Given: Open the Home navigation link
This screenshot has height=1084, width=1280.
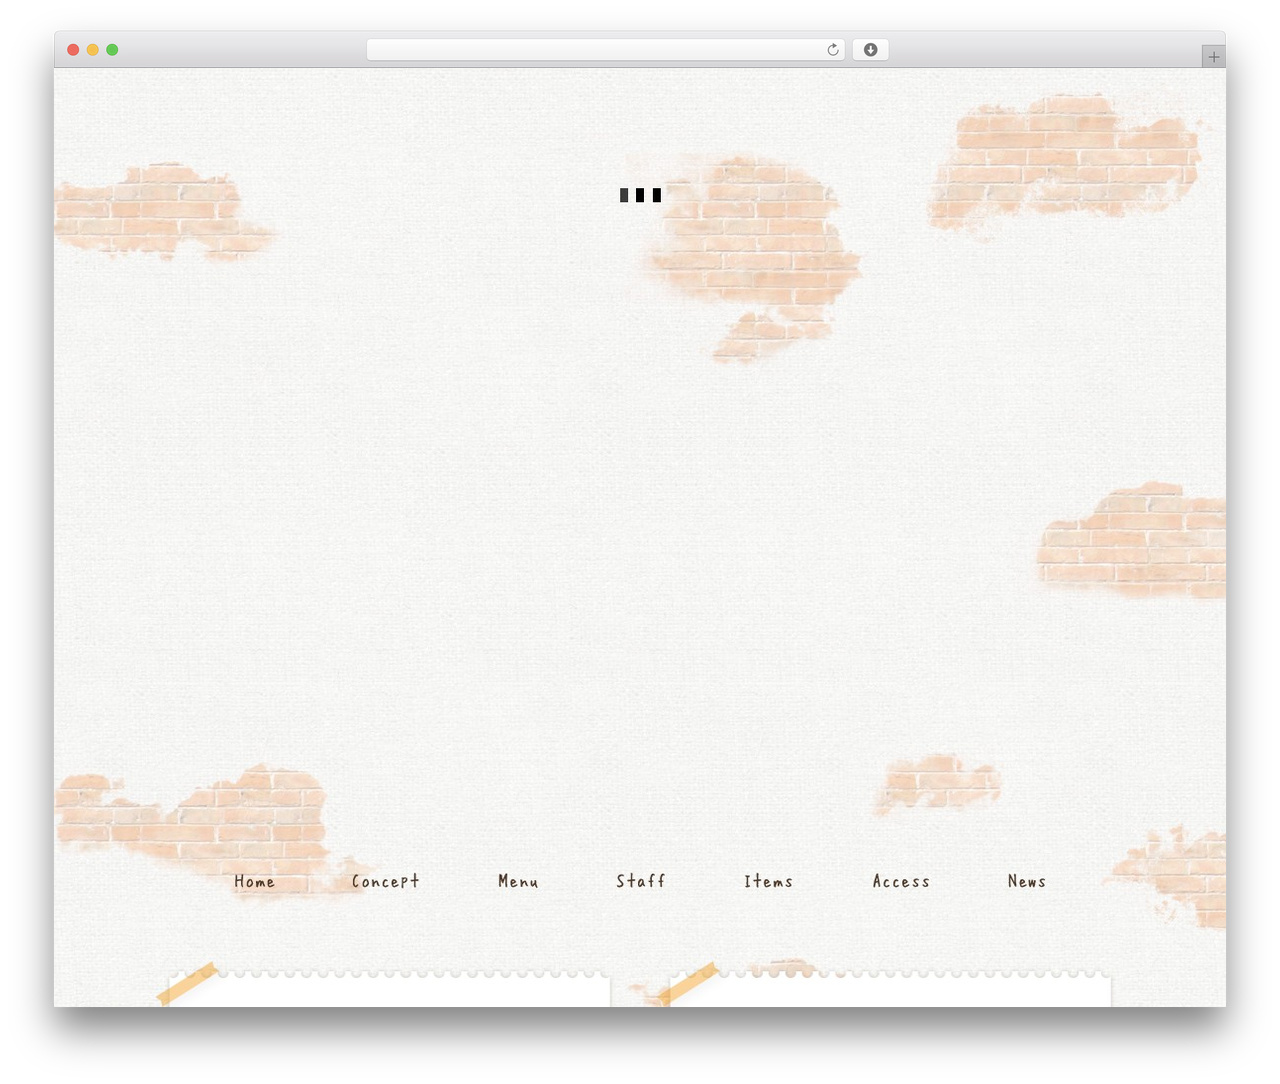Looking at the screenshot, I should pyautogui.click(x=254, y=881).
